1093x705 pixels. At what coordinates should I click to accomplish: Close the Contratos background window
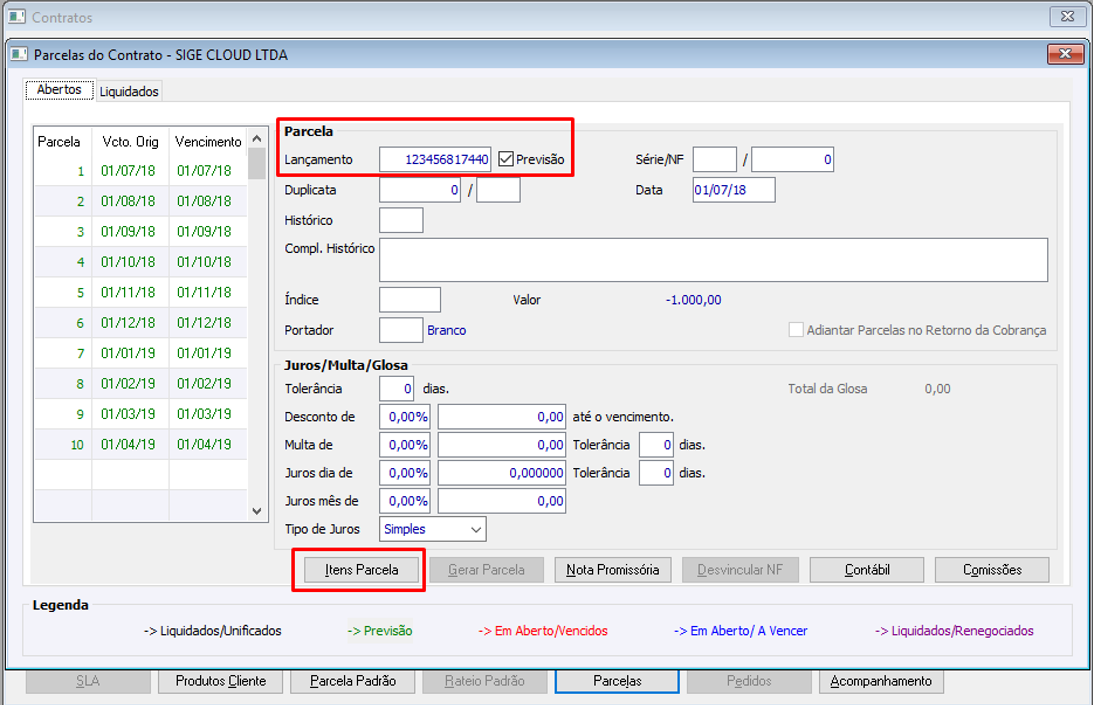point(1067,16)
